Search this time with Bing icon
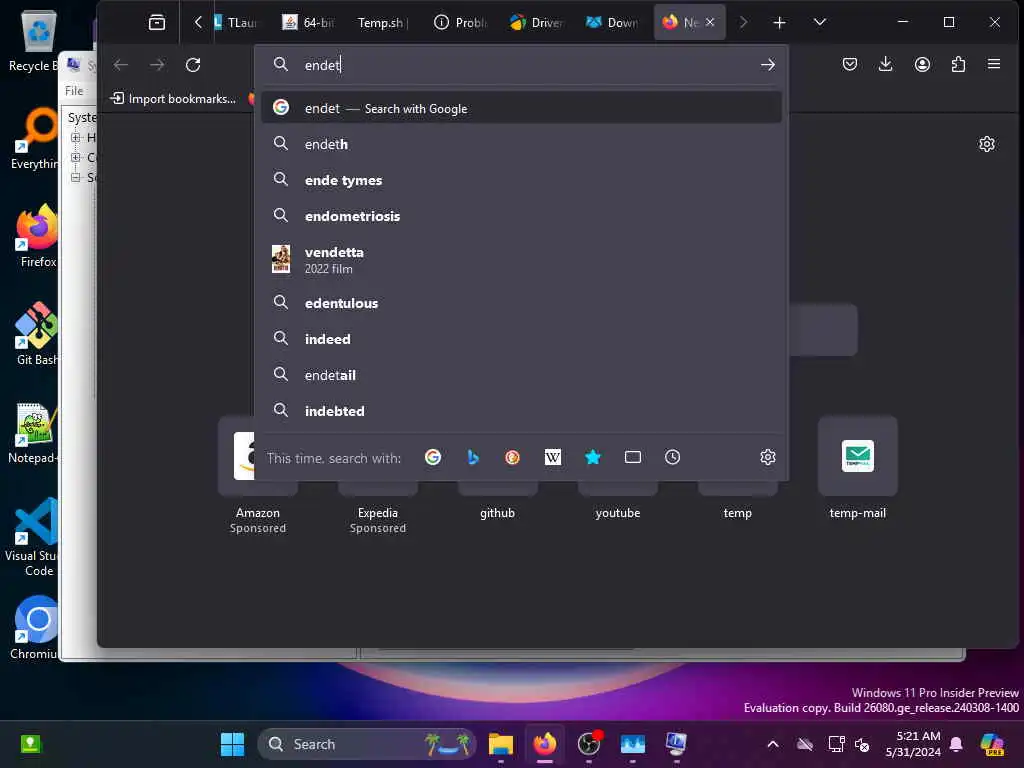Image resolution: width=1024 pixels, height=768 pixels. click(473, 457)
